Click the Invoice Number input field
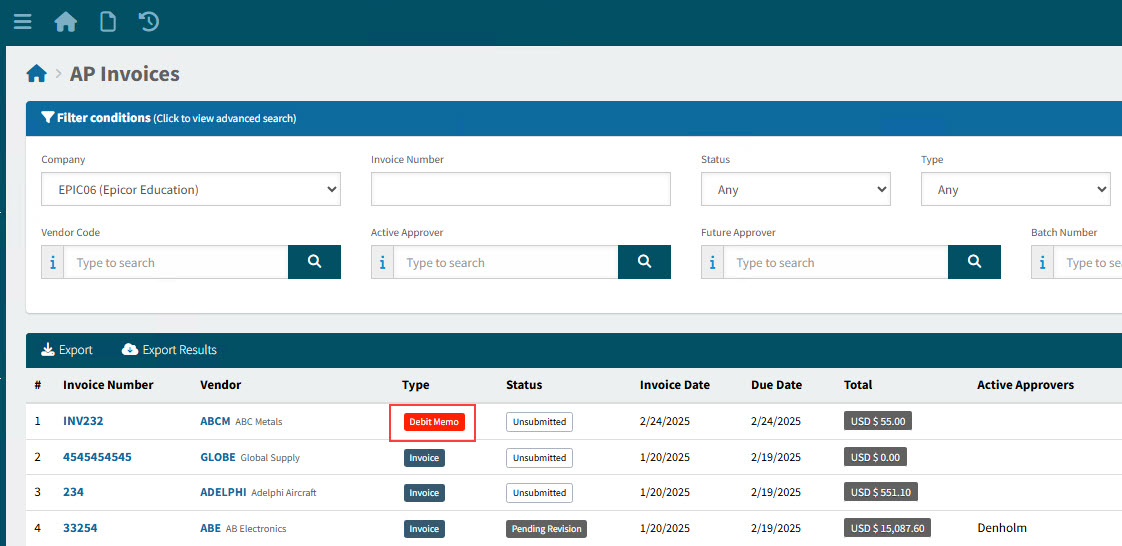The height and width of the screenshot is (546, 1122). tap(520, 189)
